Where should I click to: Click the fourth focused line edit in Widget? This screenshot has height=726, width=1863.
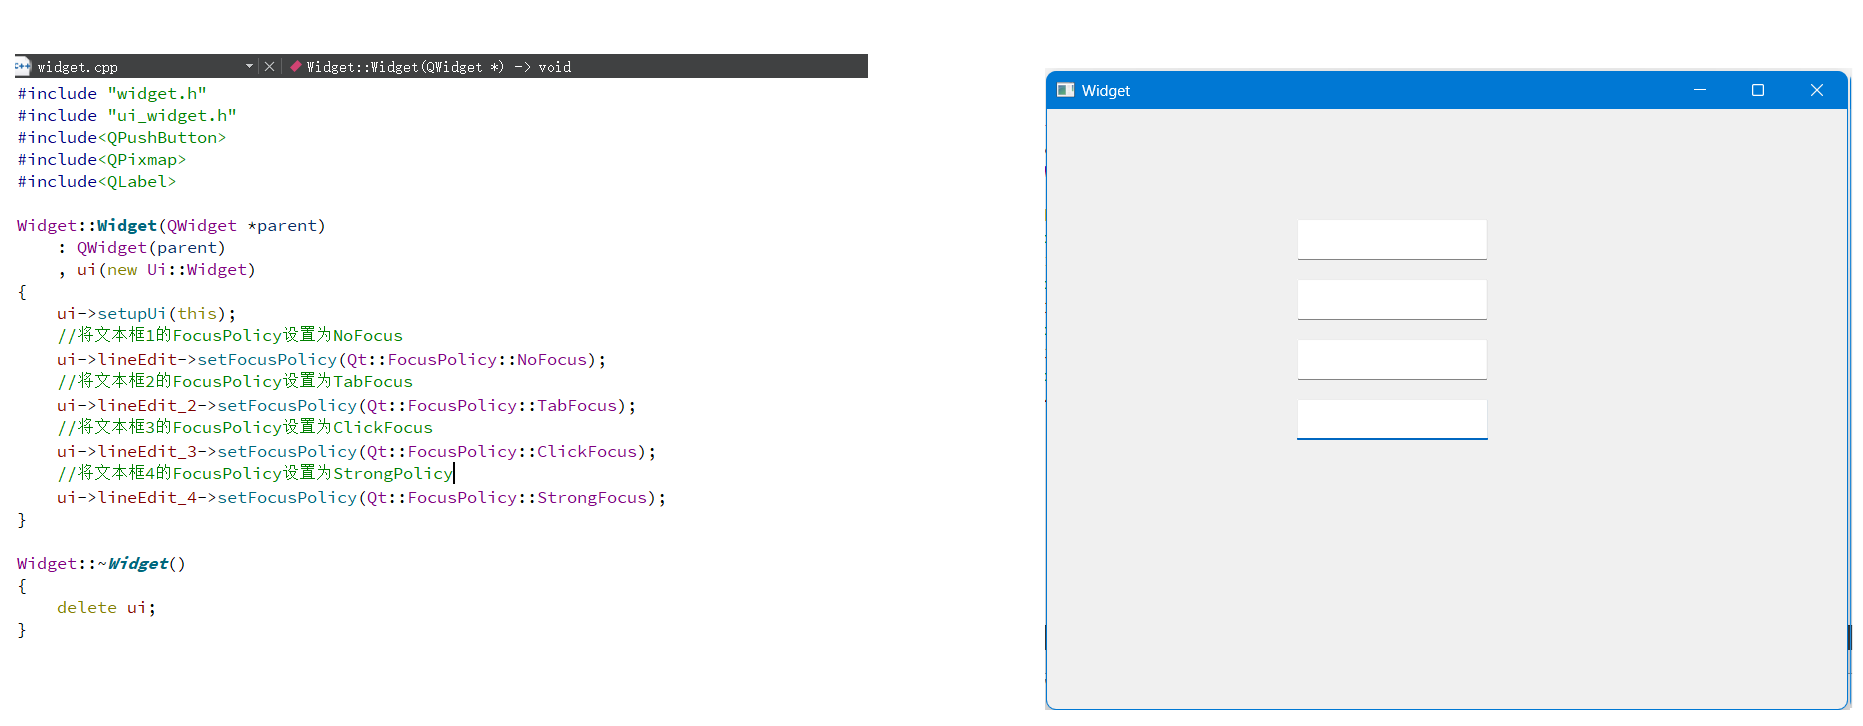tap(1392, 420)
